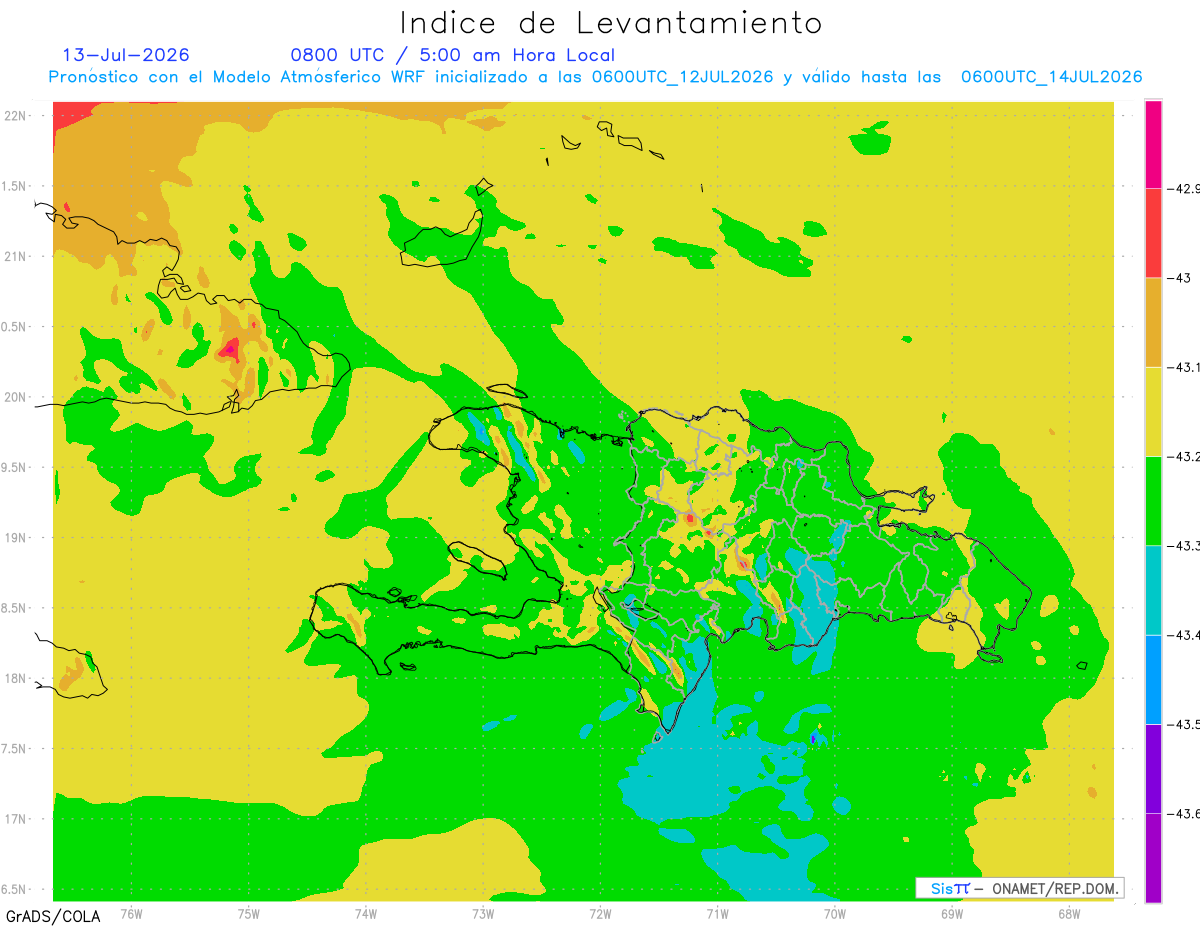The image size is (1200, 927).
Task: Click the '9.5N' latitude label
Action: pyautogui.click(x=15, y=467)
